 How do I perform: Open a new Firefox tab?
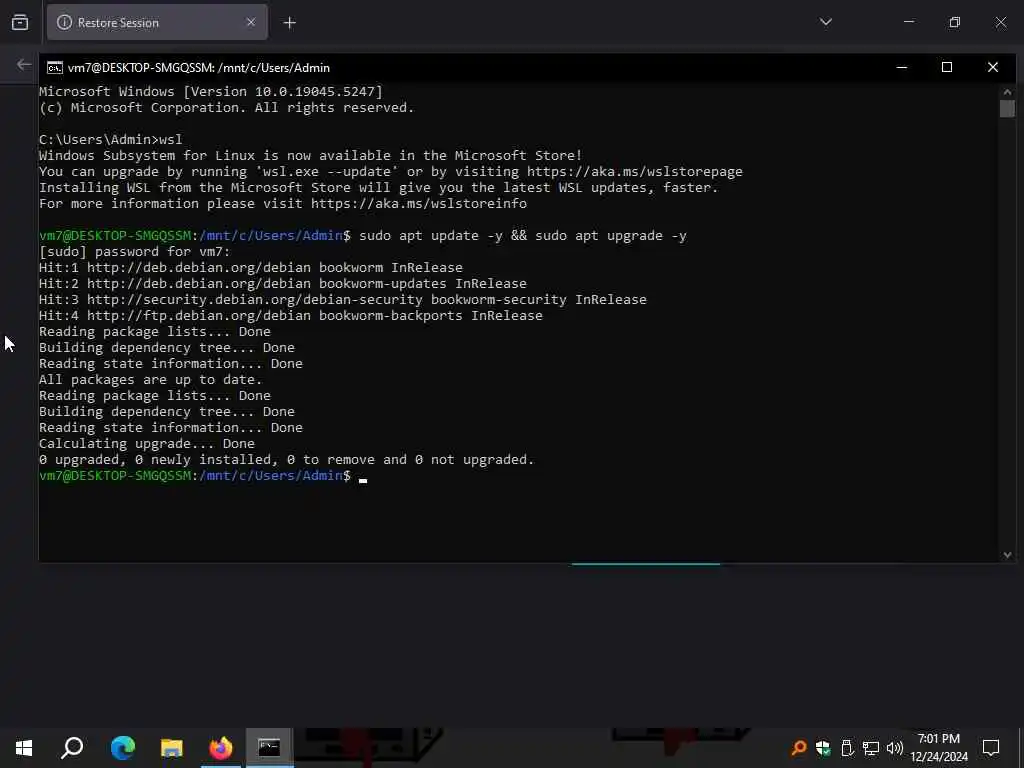click(x=289, y=23)
